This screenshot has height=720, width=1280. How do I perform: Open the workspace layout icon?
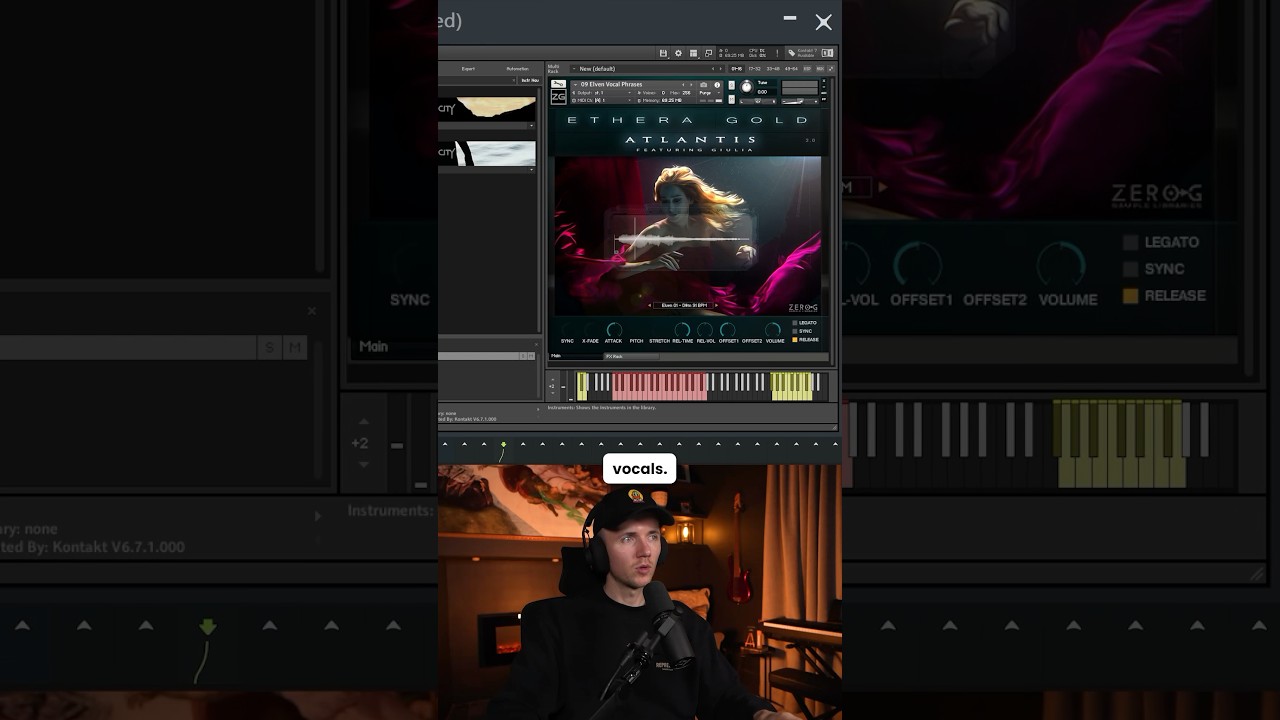pyautogui.click(x=693, y=53)
